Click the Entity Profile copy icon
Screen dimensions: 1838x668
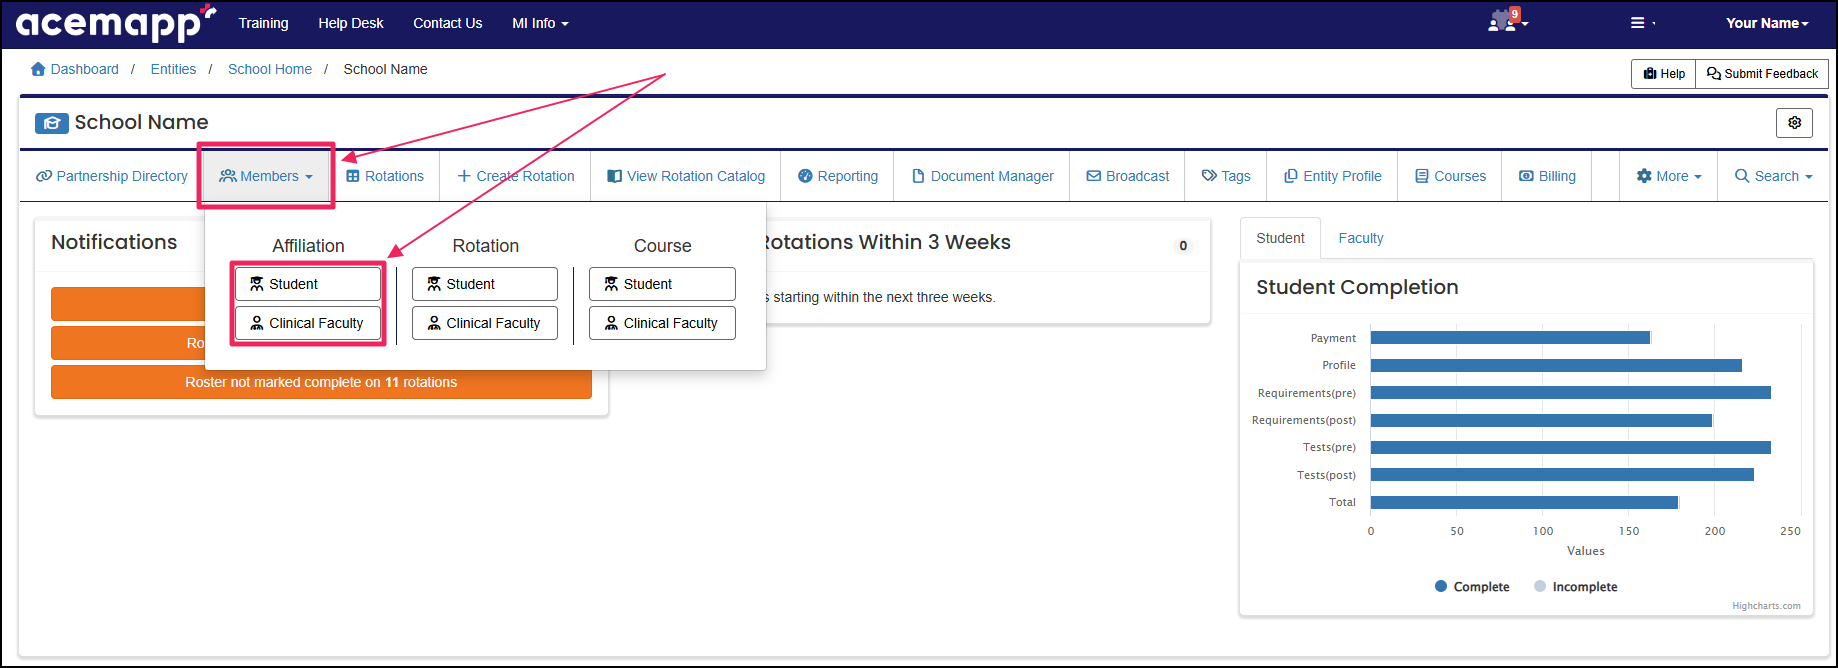[1291, 176]
